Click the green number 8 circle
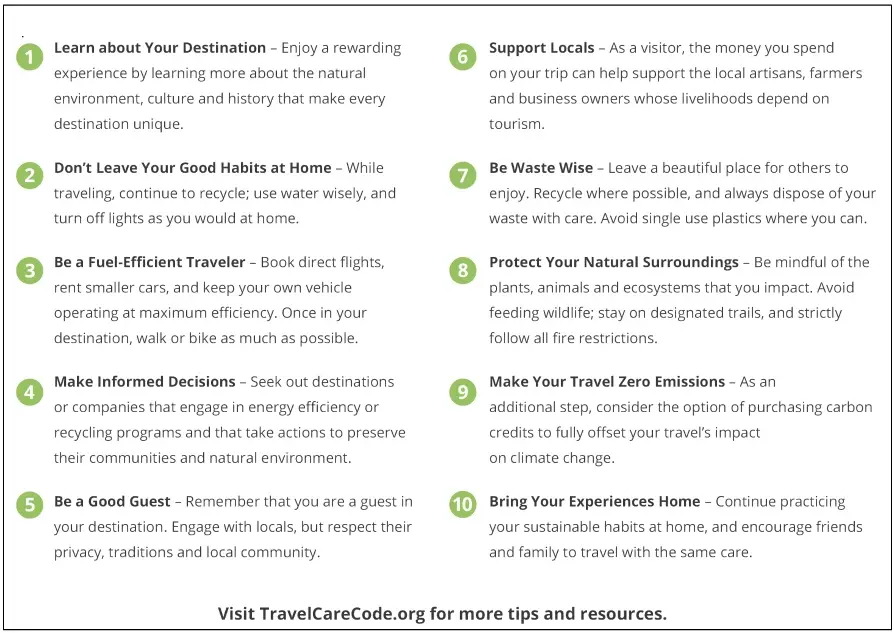 coord(462,271)
